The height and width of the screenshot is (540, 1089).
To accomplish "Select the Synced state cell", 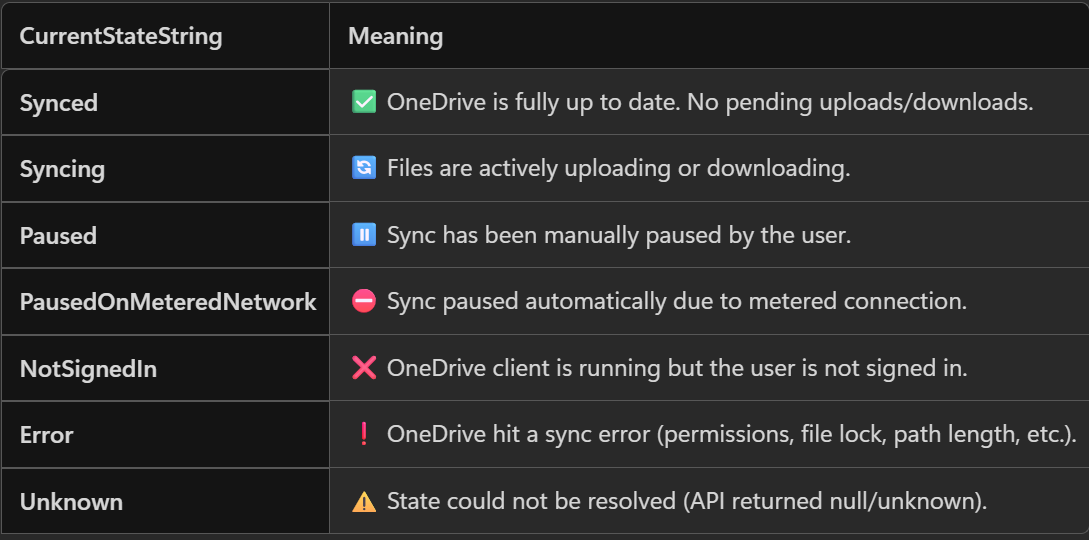I will (59, 102).
